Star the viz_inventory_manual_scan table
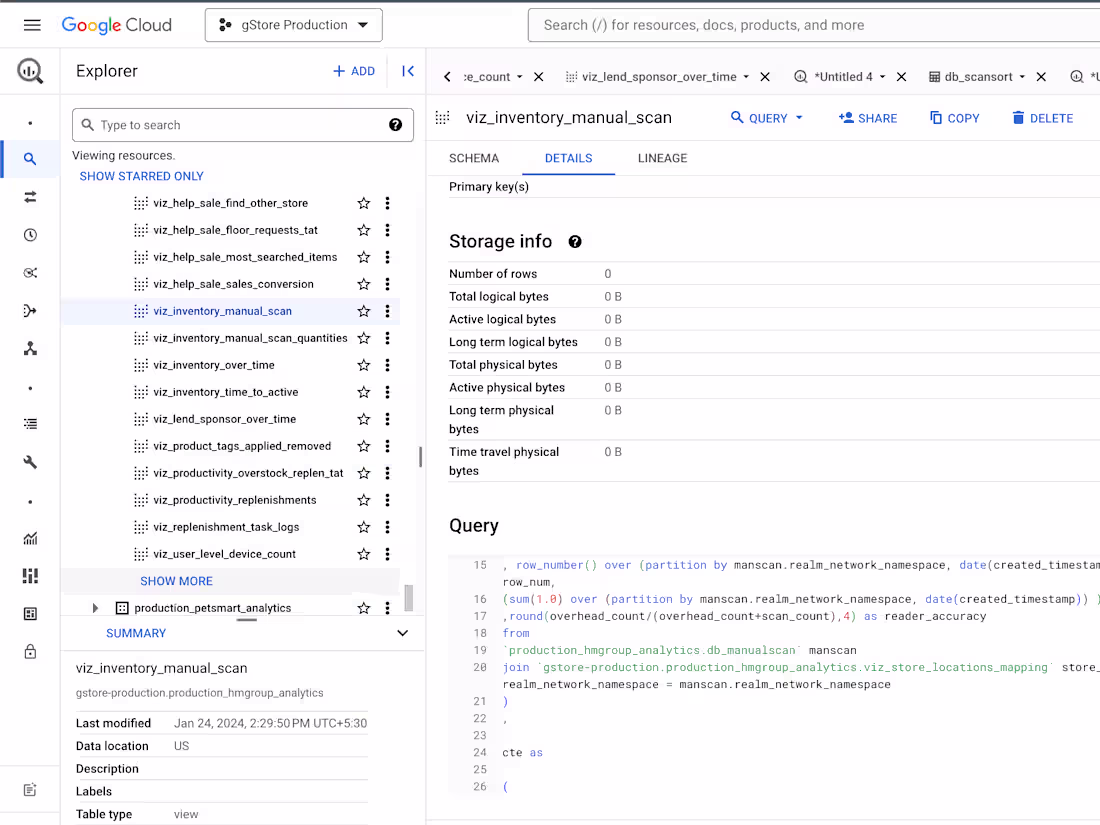 [363, 311]
